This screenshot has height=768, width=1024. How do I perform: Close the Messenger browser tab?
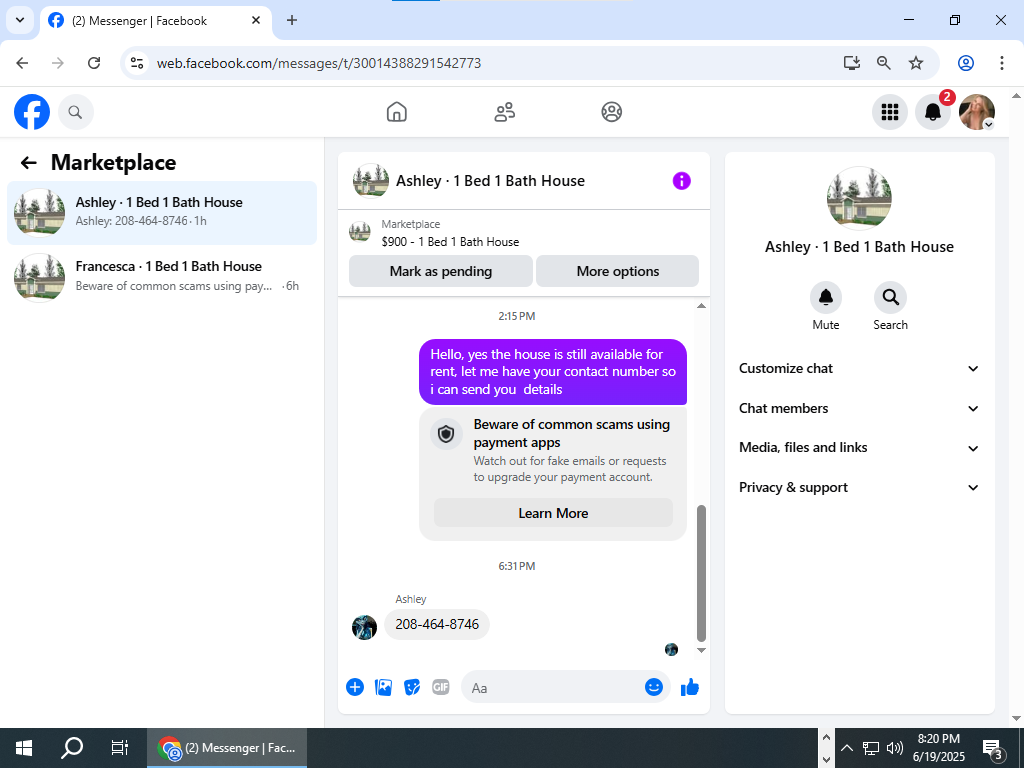256,20
